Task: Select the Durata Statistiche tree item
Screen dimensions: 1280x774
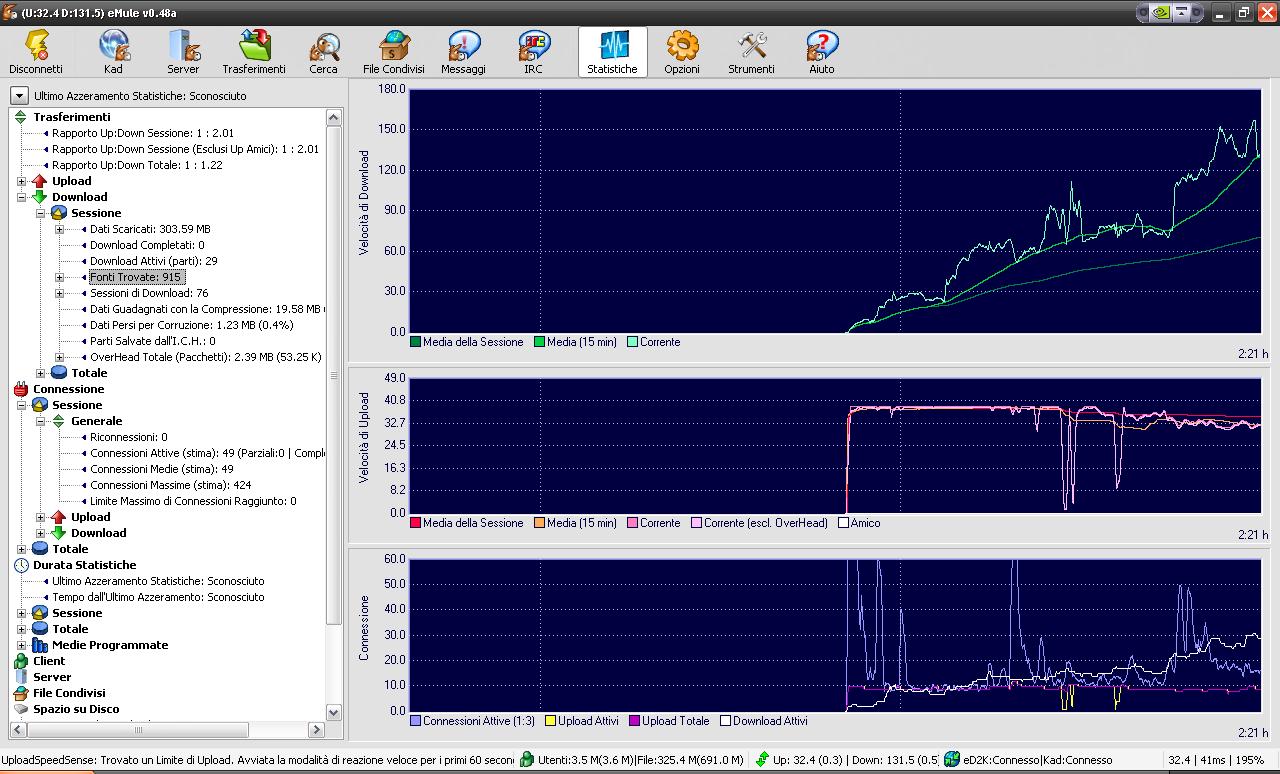Action: point(84,565)
